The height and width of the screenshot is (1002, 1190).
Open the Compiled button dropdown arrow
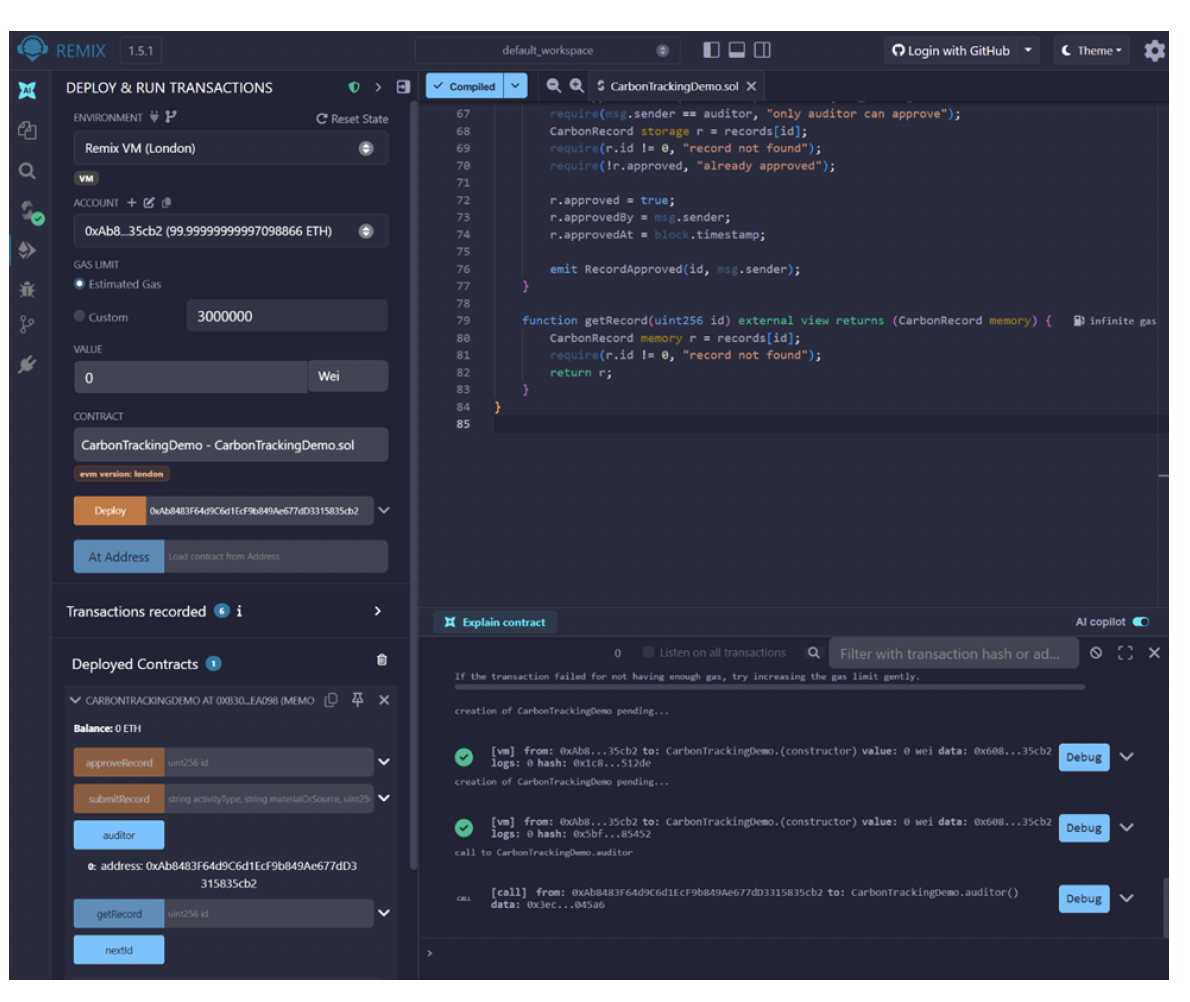[x=515, y=86]
